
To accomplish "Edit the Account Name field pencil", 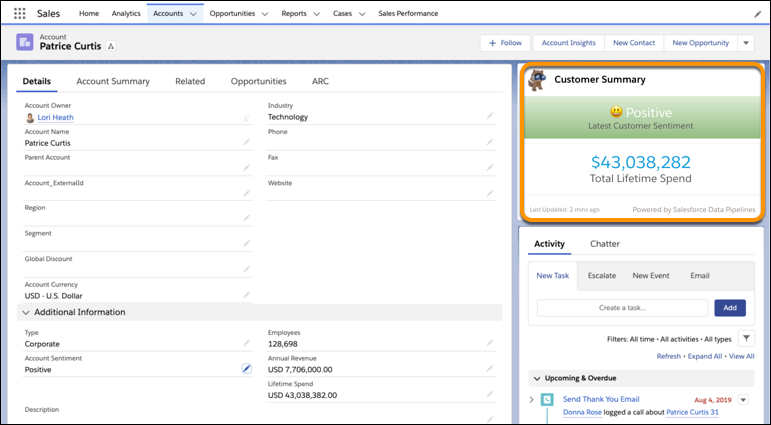I will click(246, 142).
